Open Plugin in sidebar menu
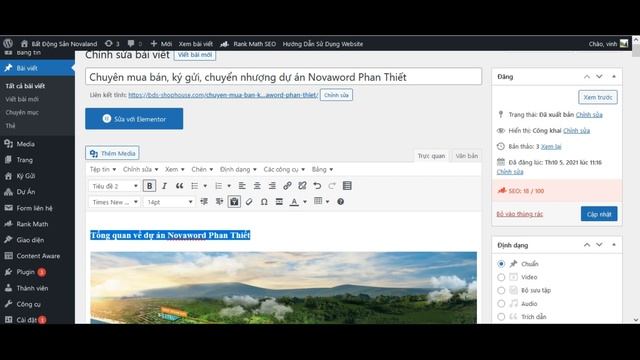Screen dimensions: 640x360 pos(25,272)
